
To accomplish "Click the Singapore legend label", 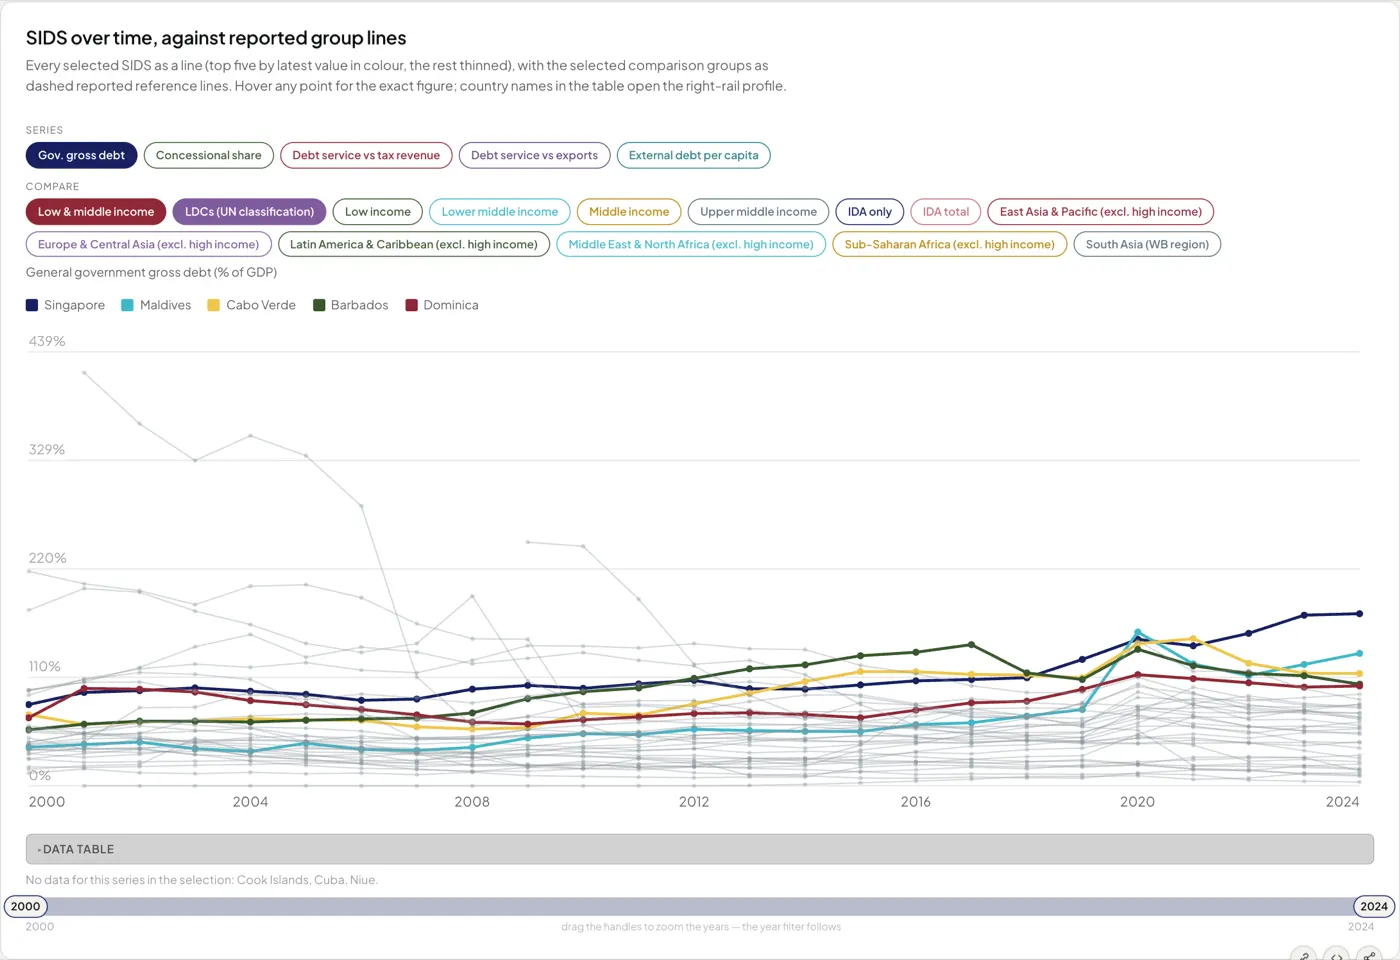I will pos(74,305).
